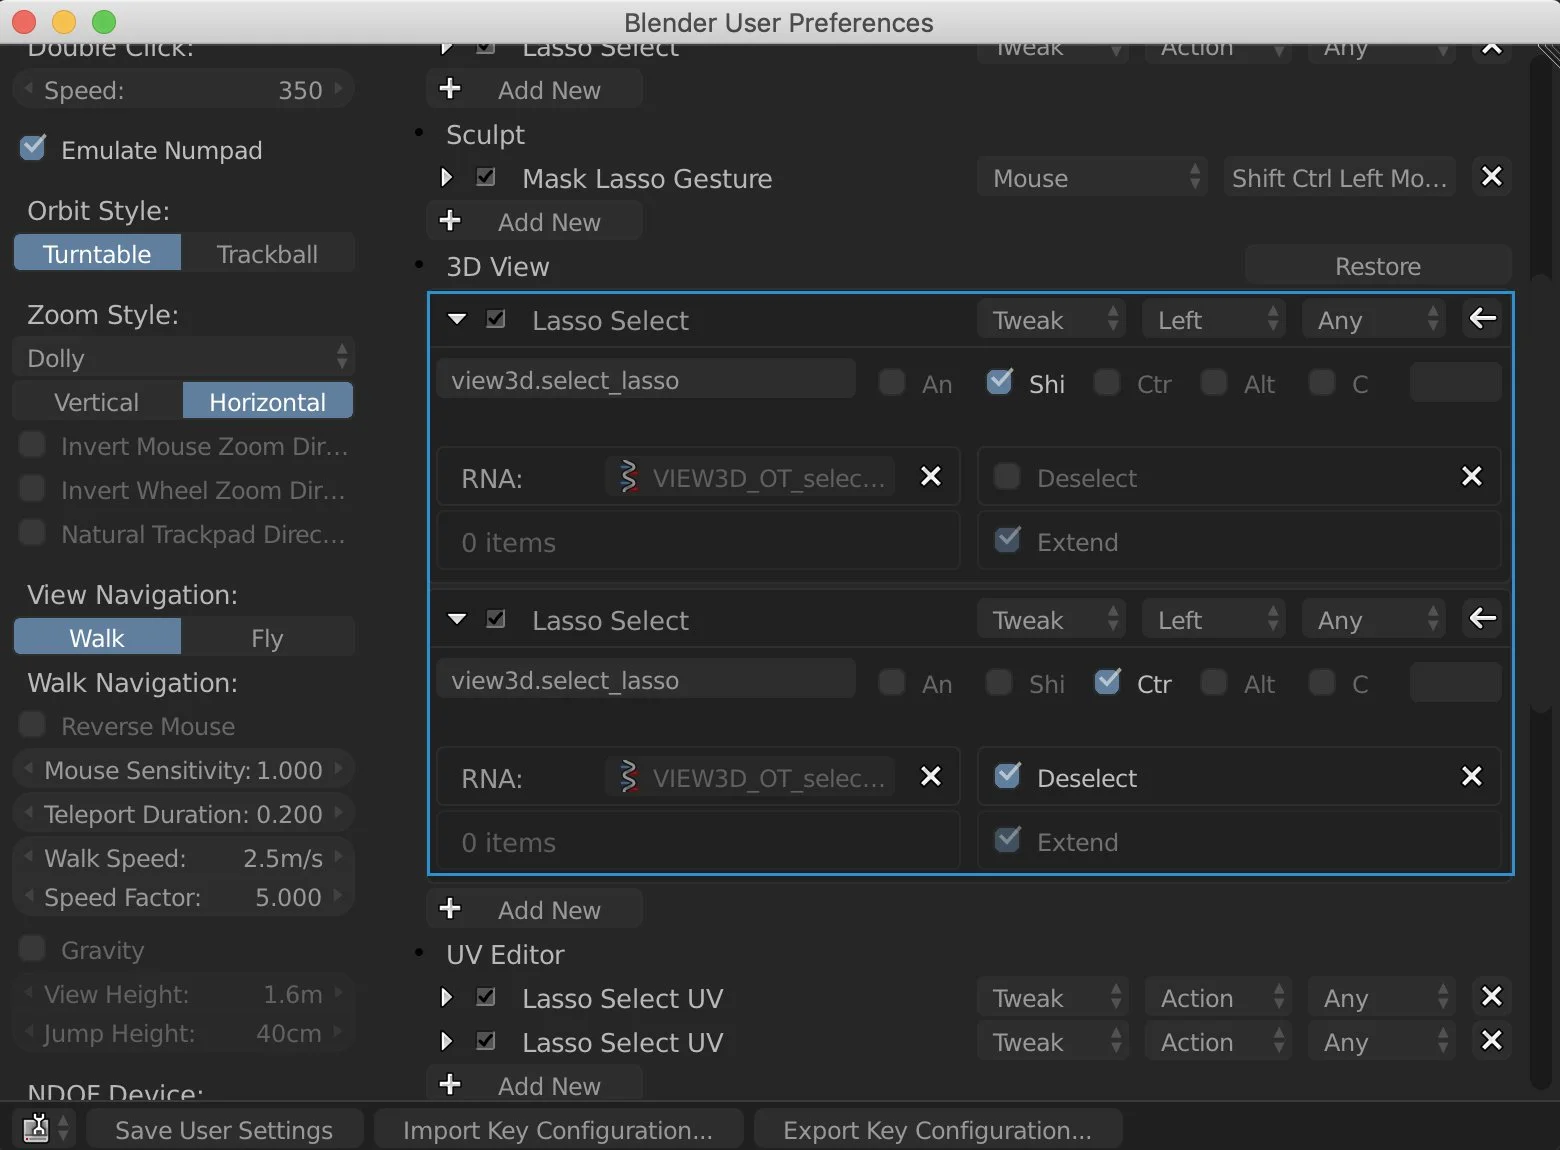Screen dimensions: 1560x1150
Task: Click Speed Factor 5.000 field
Action: click(x=184, y=896)
